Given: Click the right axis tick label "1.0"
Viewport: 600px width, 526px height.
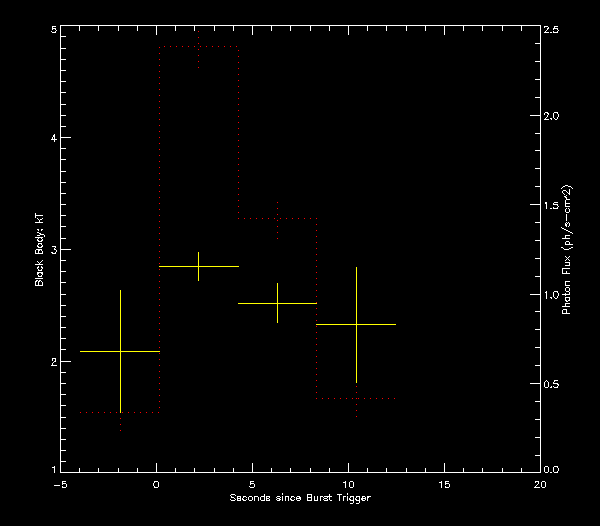Looking at the screenshot, I should pos(551,295).
